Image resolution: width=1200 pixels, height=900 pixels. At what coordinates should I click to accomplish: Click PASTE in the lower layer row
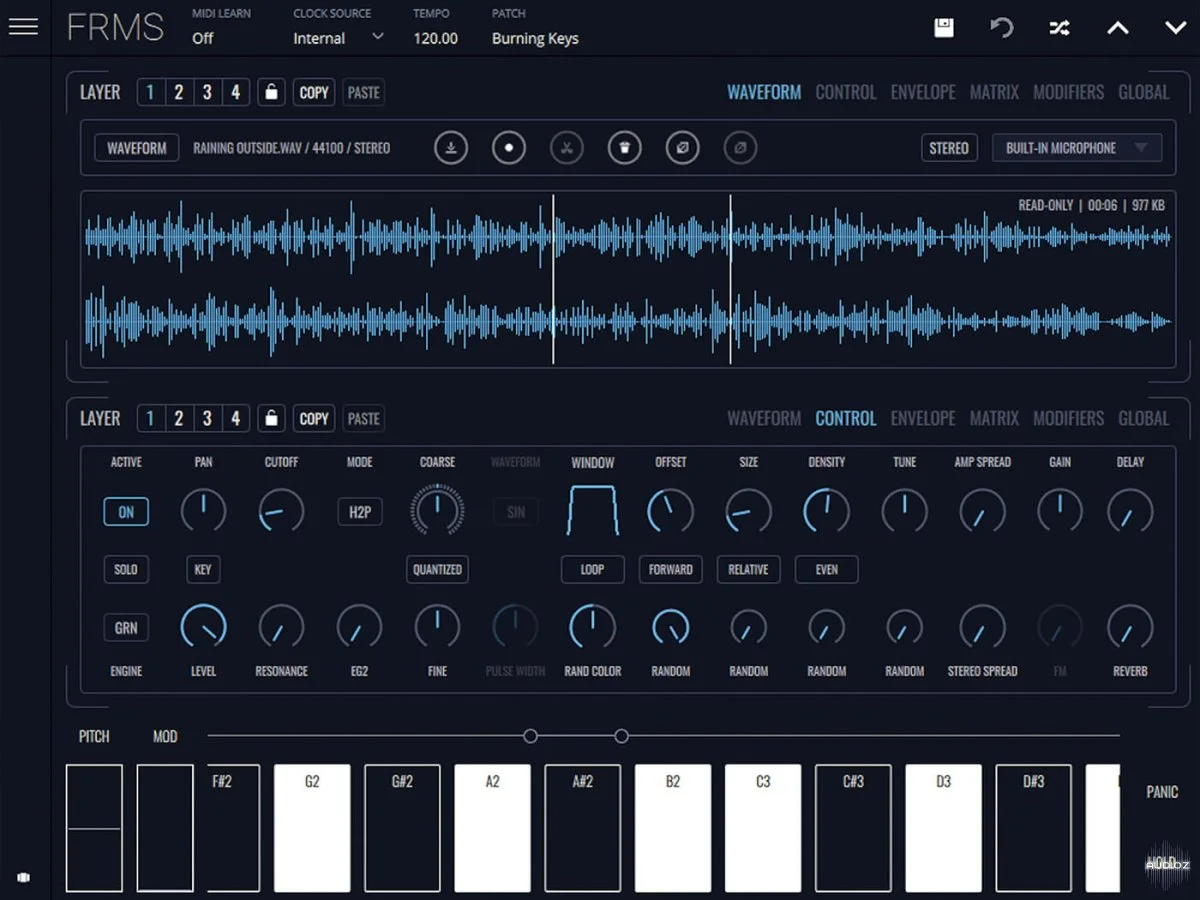[x=363, y=418]
